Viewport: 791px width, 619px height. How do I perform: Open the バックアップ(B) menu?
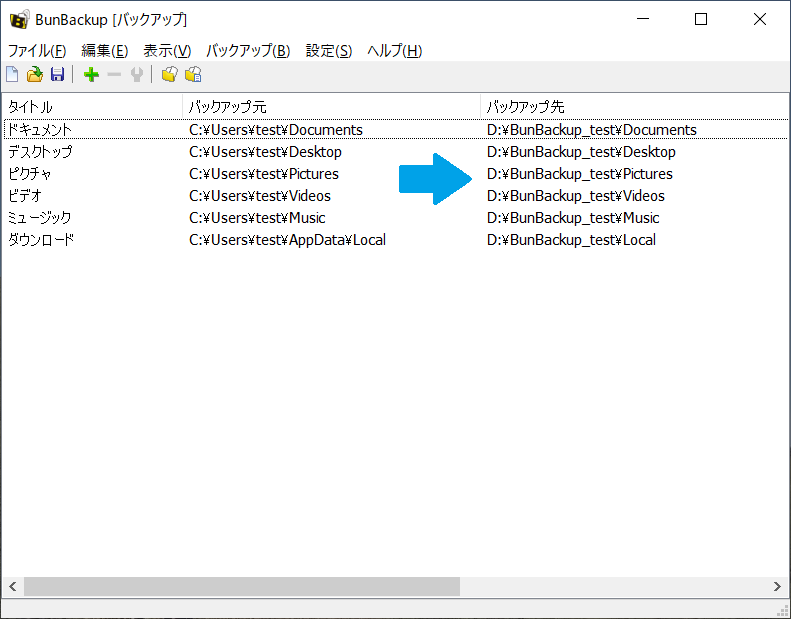pos(248,50)
